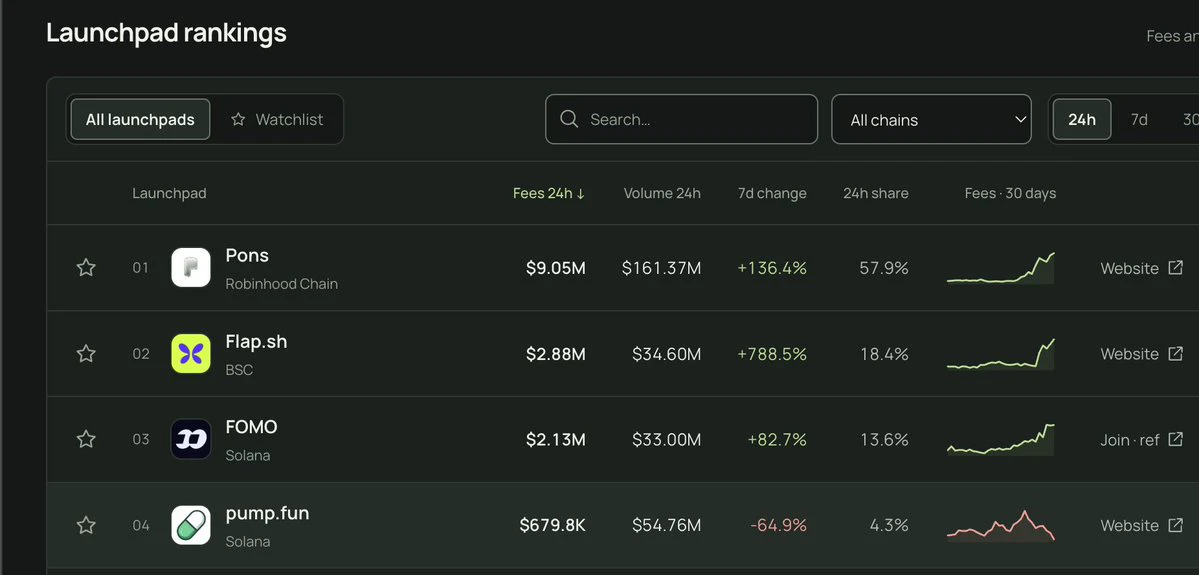Viewport: 1199px width, 575px height.
Task: Click external link icon in FOMO row
Action: [x=1175, y=439]
